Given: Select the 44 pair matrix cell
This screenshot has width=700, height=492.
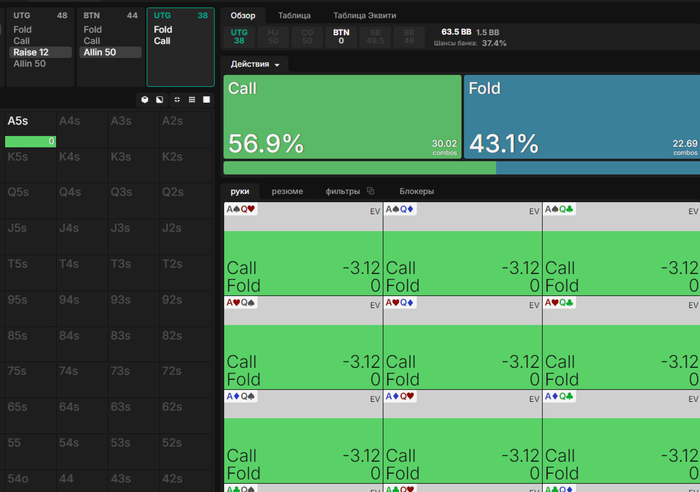Looking at the screenshot, I should [x=82, y=481].
